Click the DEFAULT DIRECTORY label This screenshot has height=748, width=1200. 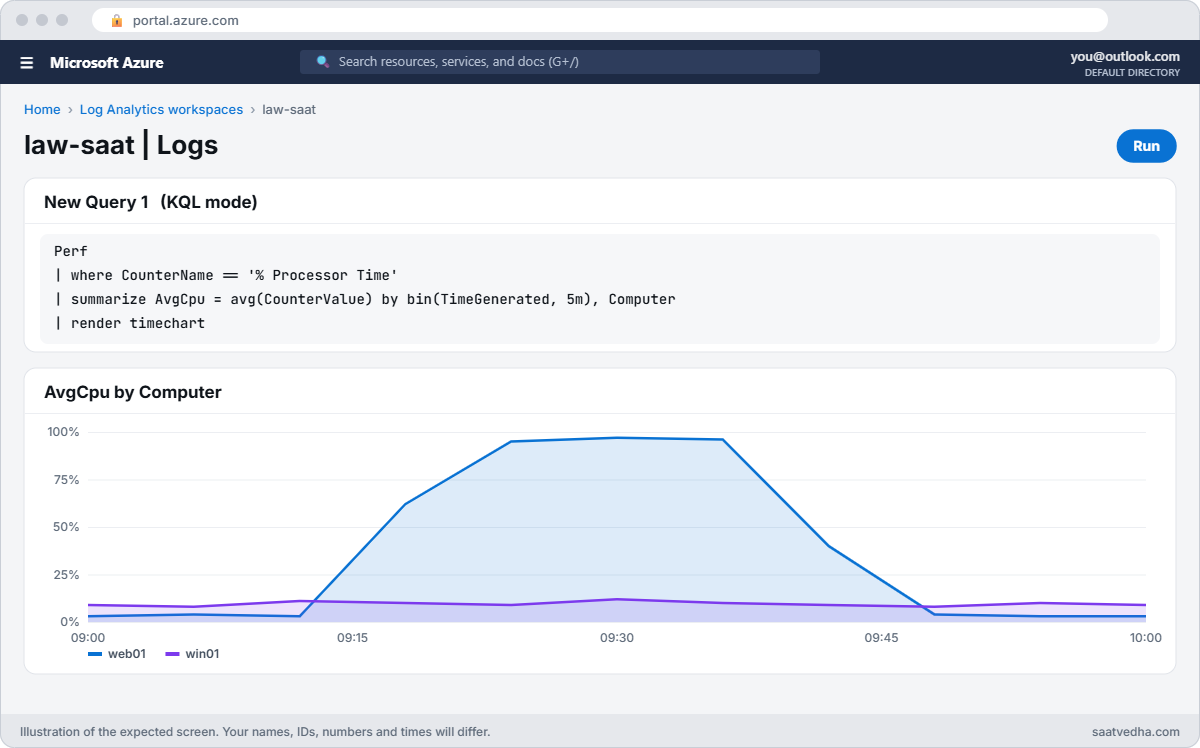click(1132, 73)
